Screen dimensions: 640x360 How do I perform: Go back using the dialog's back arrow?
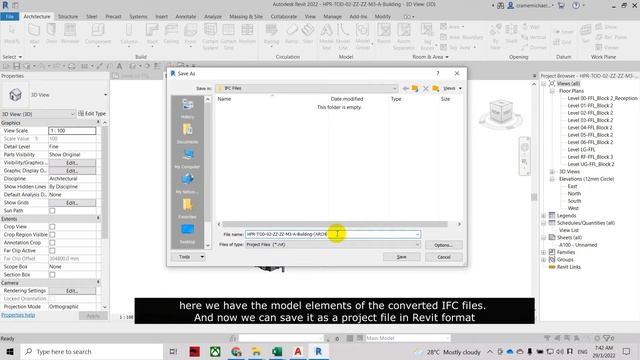click(x=405, y=88)
